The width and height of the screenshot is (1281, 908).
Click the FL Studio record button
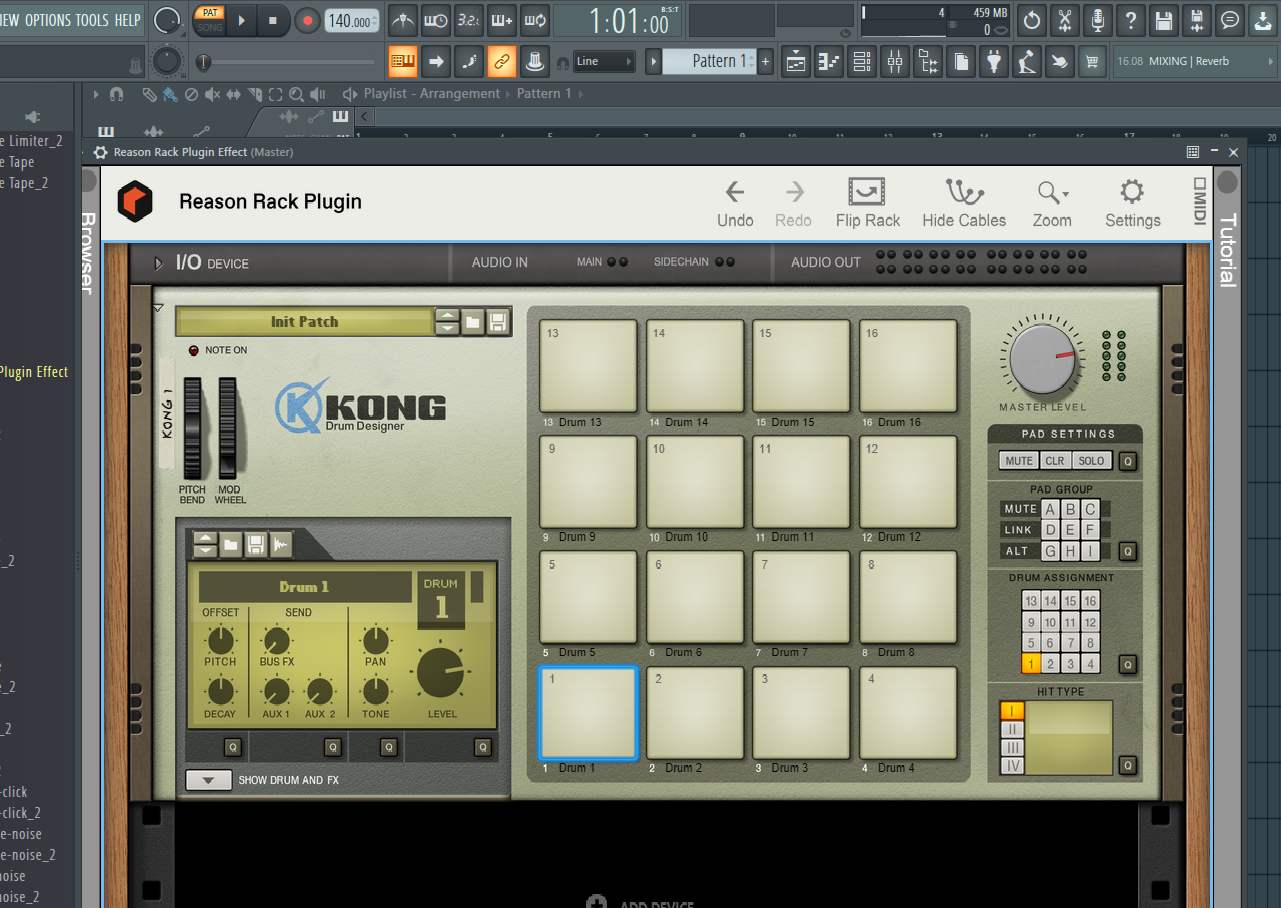click(307, 20)
